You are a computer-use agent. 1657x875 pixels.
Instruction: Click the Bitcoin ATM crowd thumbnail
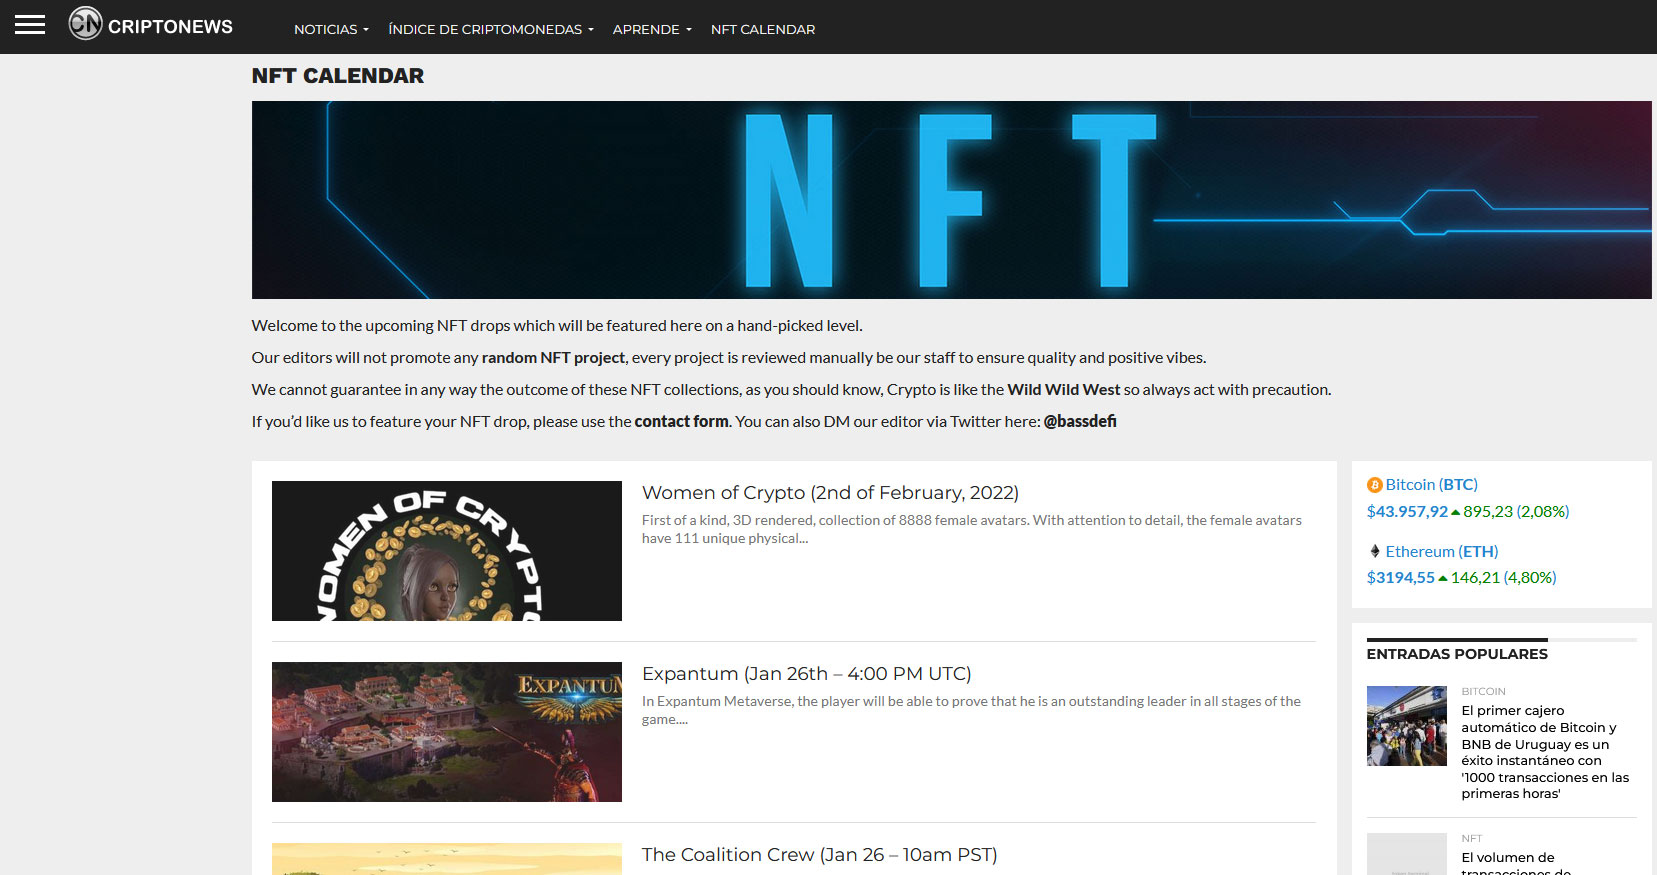pyautogui.click(x=1406, y=726)
